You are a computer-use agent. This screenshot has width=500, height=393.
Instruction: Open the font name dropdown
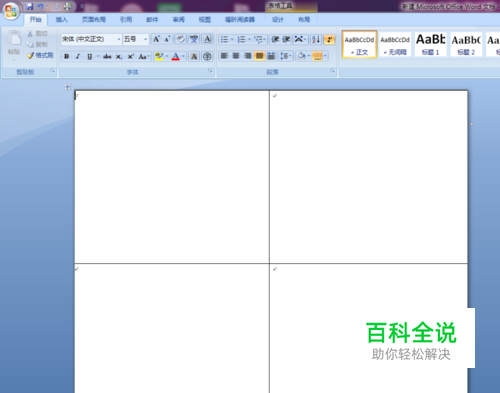119,39
